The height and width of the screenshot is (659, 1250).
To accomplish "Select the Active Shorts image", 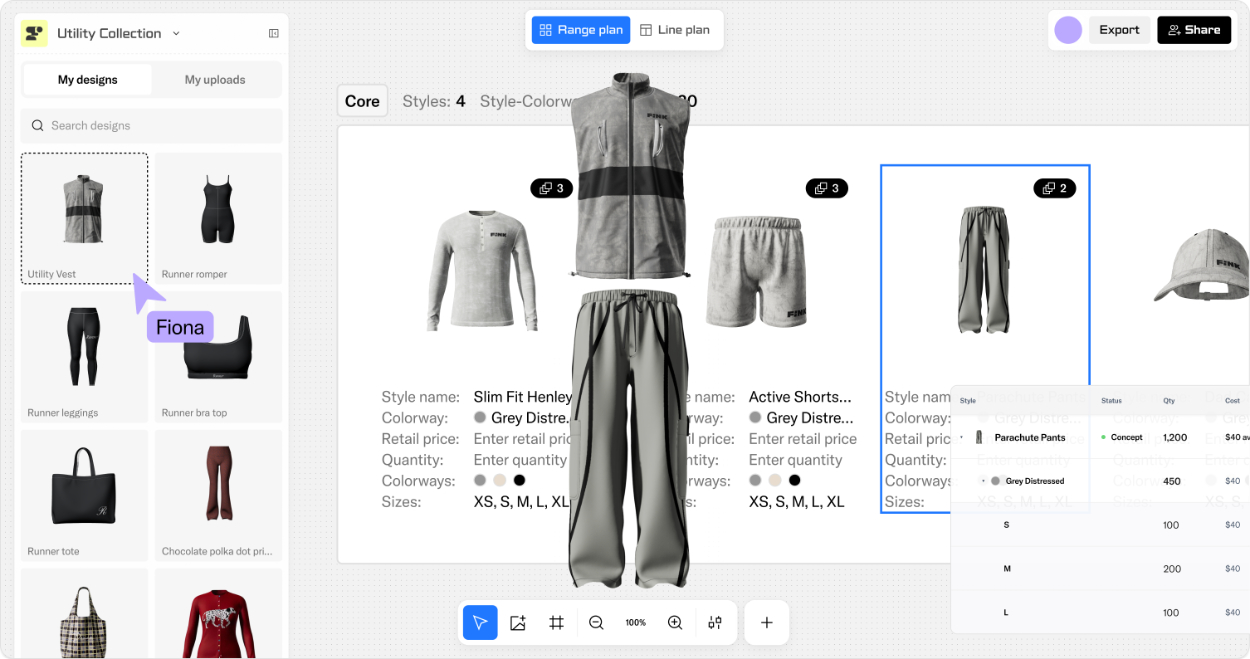I will click(757, 272).
